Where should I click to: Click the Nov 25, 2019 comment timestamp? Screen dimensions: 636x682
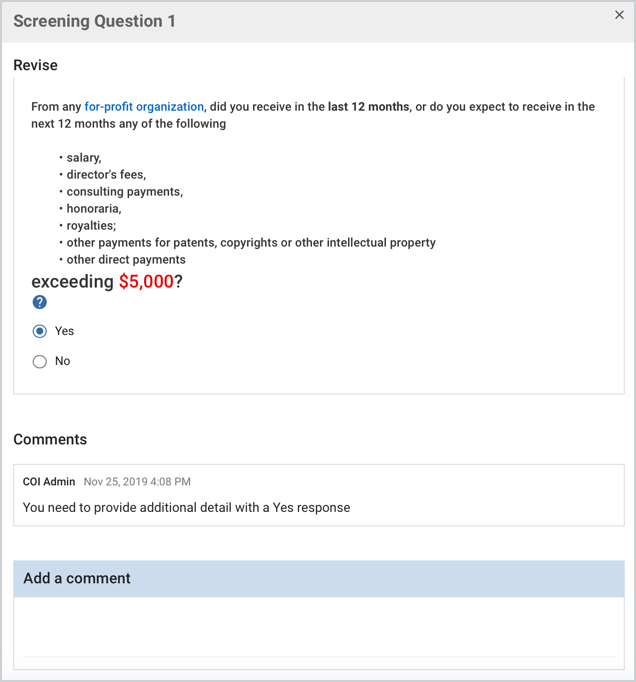[137, 482]
